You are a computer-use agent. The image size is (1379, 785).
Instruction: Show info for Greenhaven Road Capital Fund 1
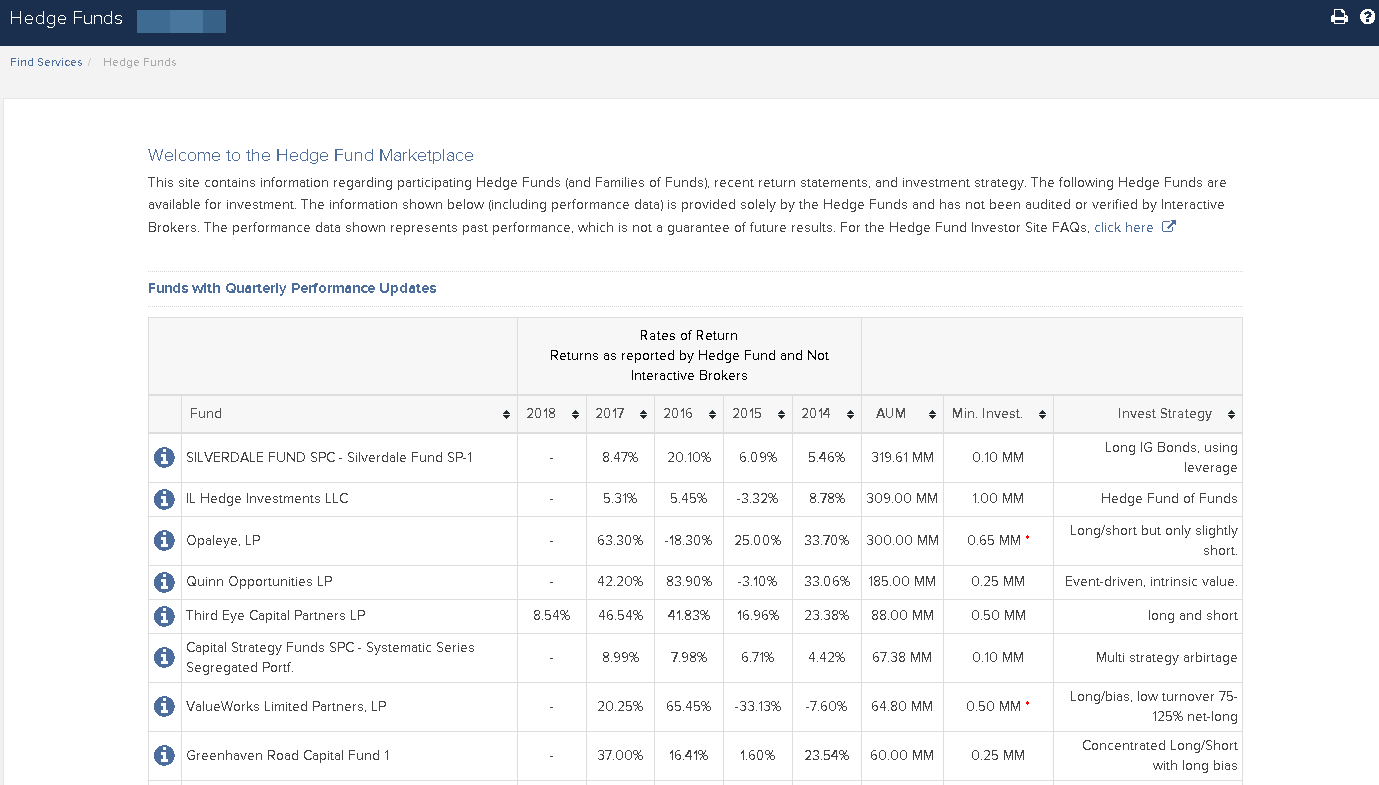[x=164, y=755]
